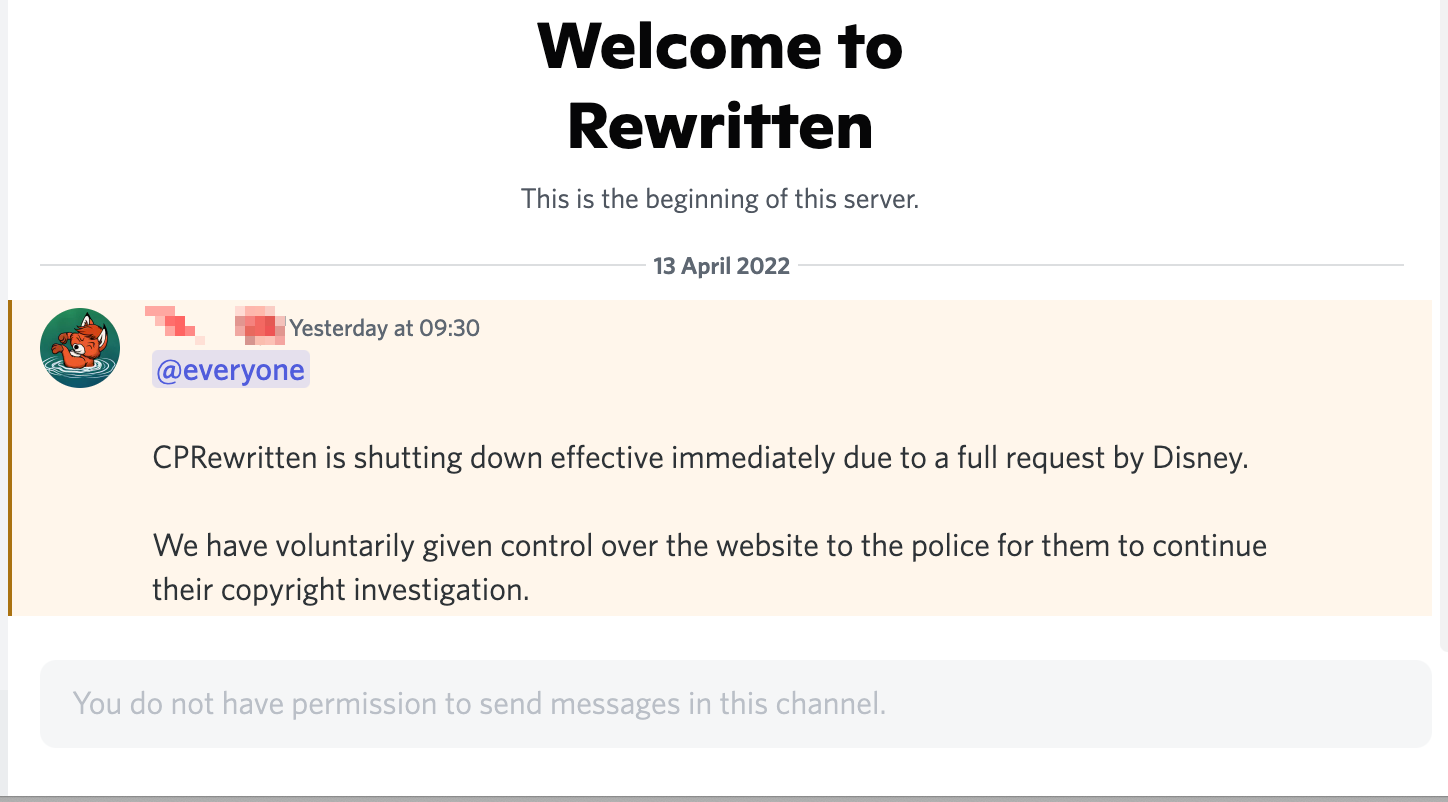Click the word 'CPRewritten' in the message
The width and height of the screenshot is (1448, 802).
235,458
